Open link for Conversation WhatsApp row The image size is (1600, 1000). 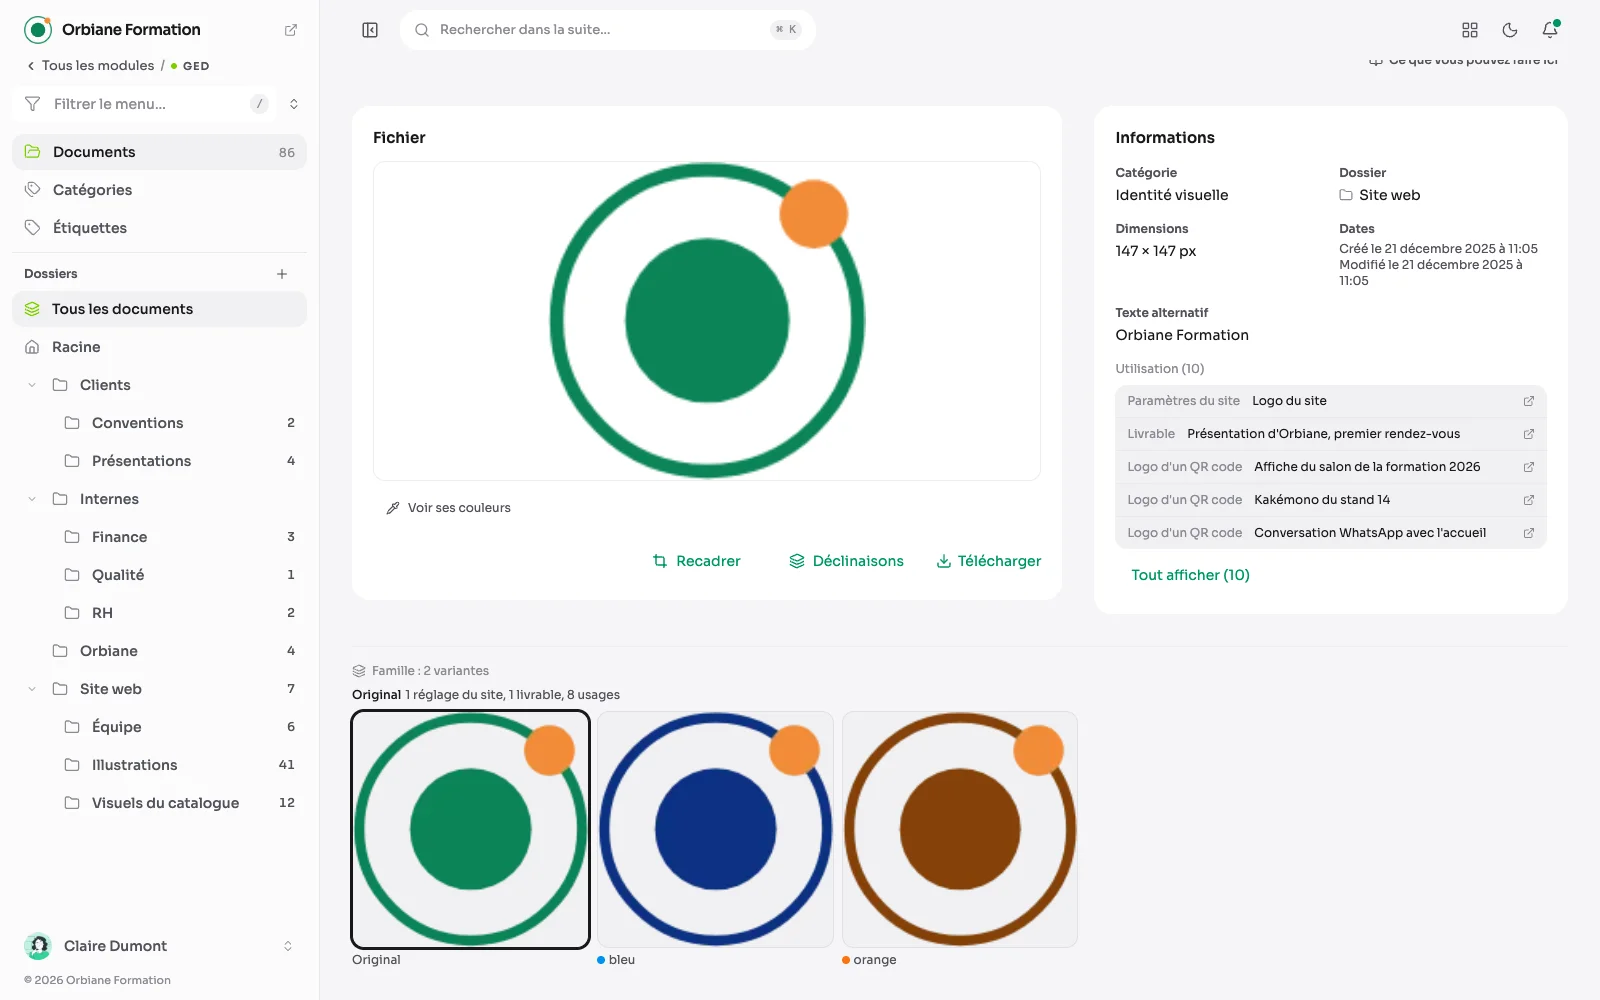tap(1528, 533)
